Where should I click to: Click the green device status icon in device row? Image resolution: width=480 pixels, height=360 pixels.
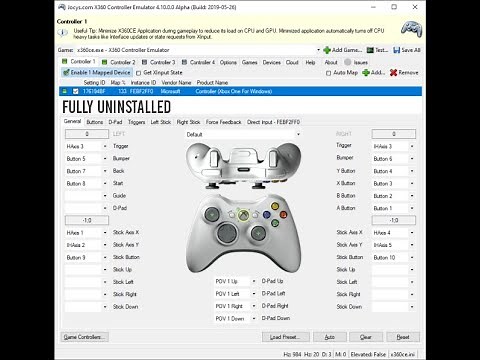click(65, 91)
